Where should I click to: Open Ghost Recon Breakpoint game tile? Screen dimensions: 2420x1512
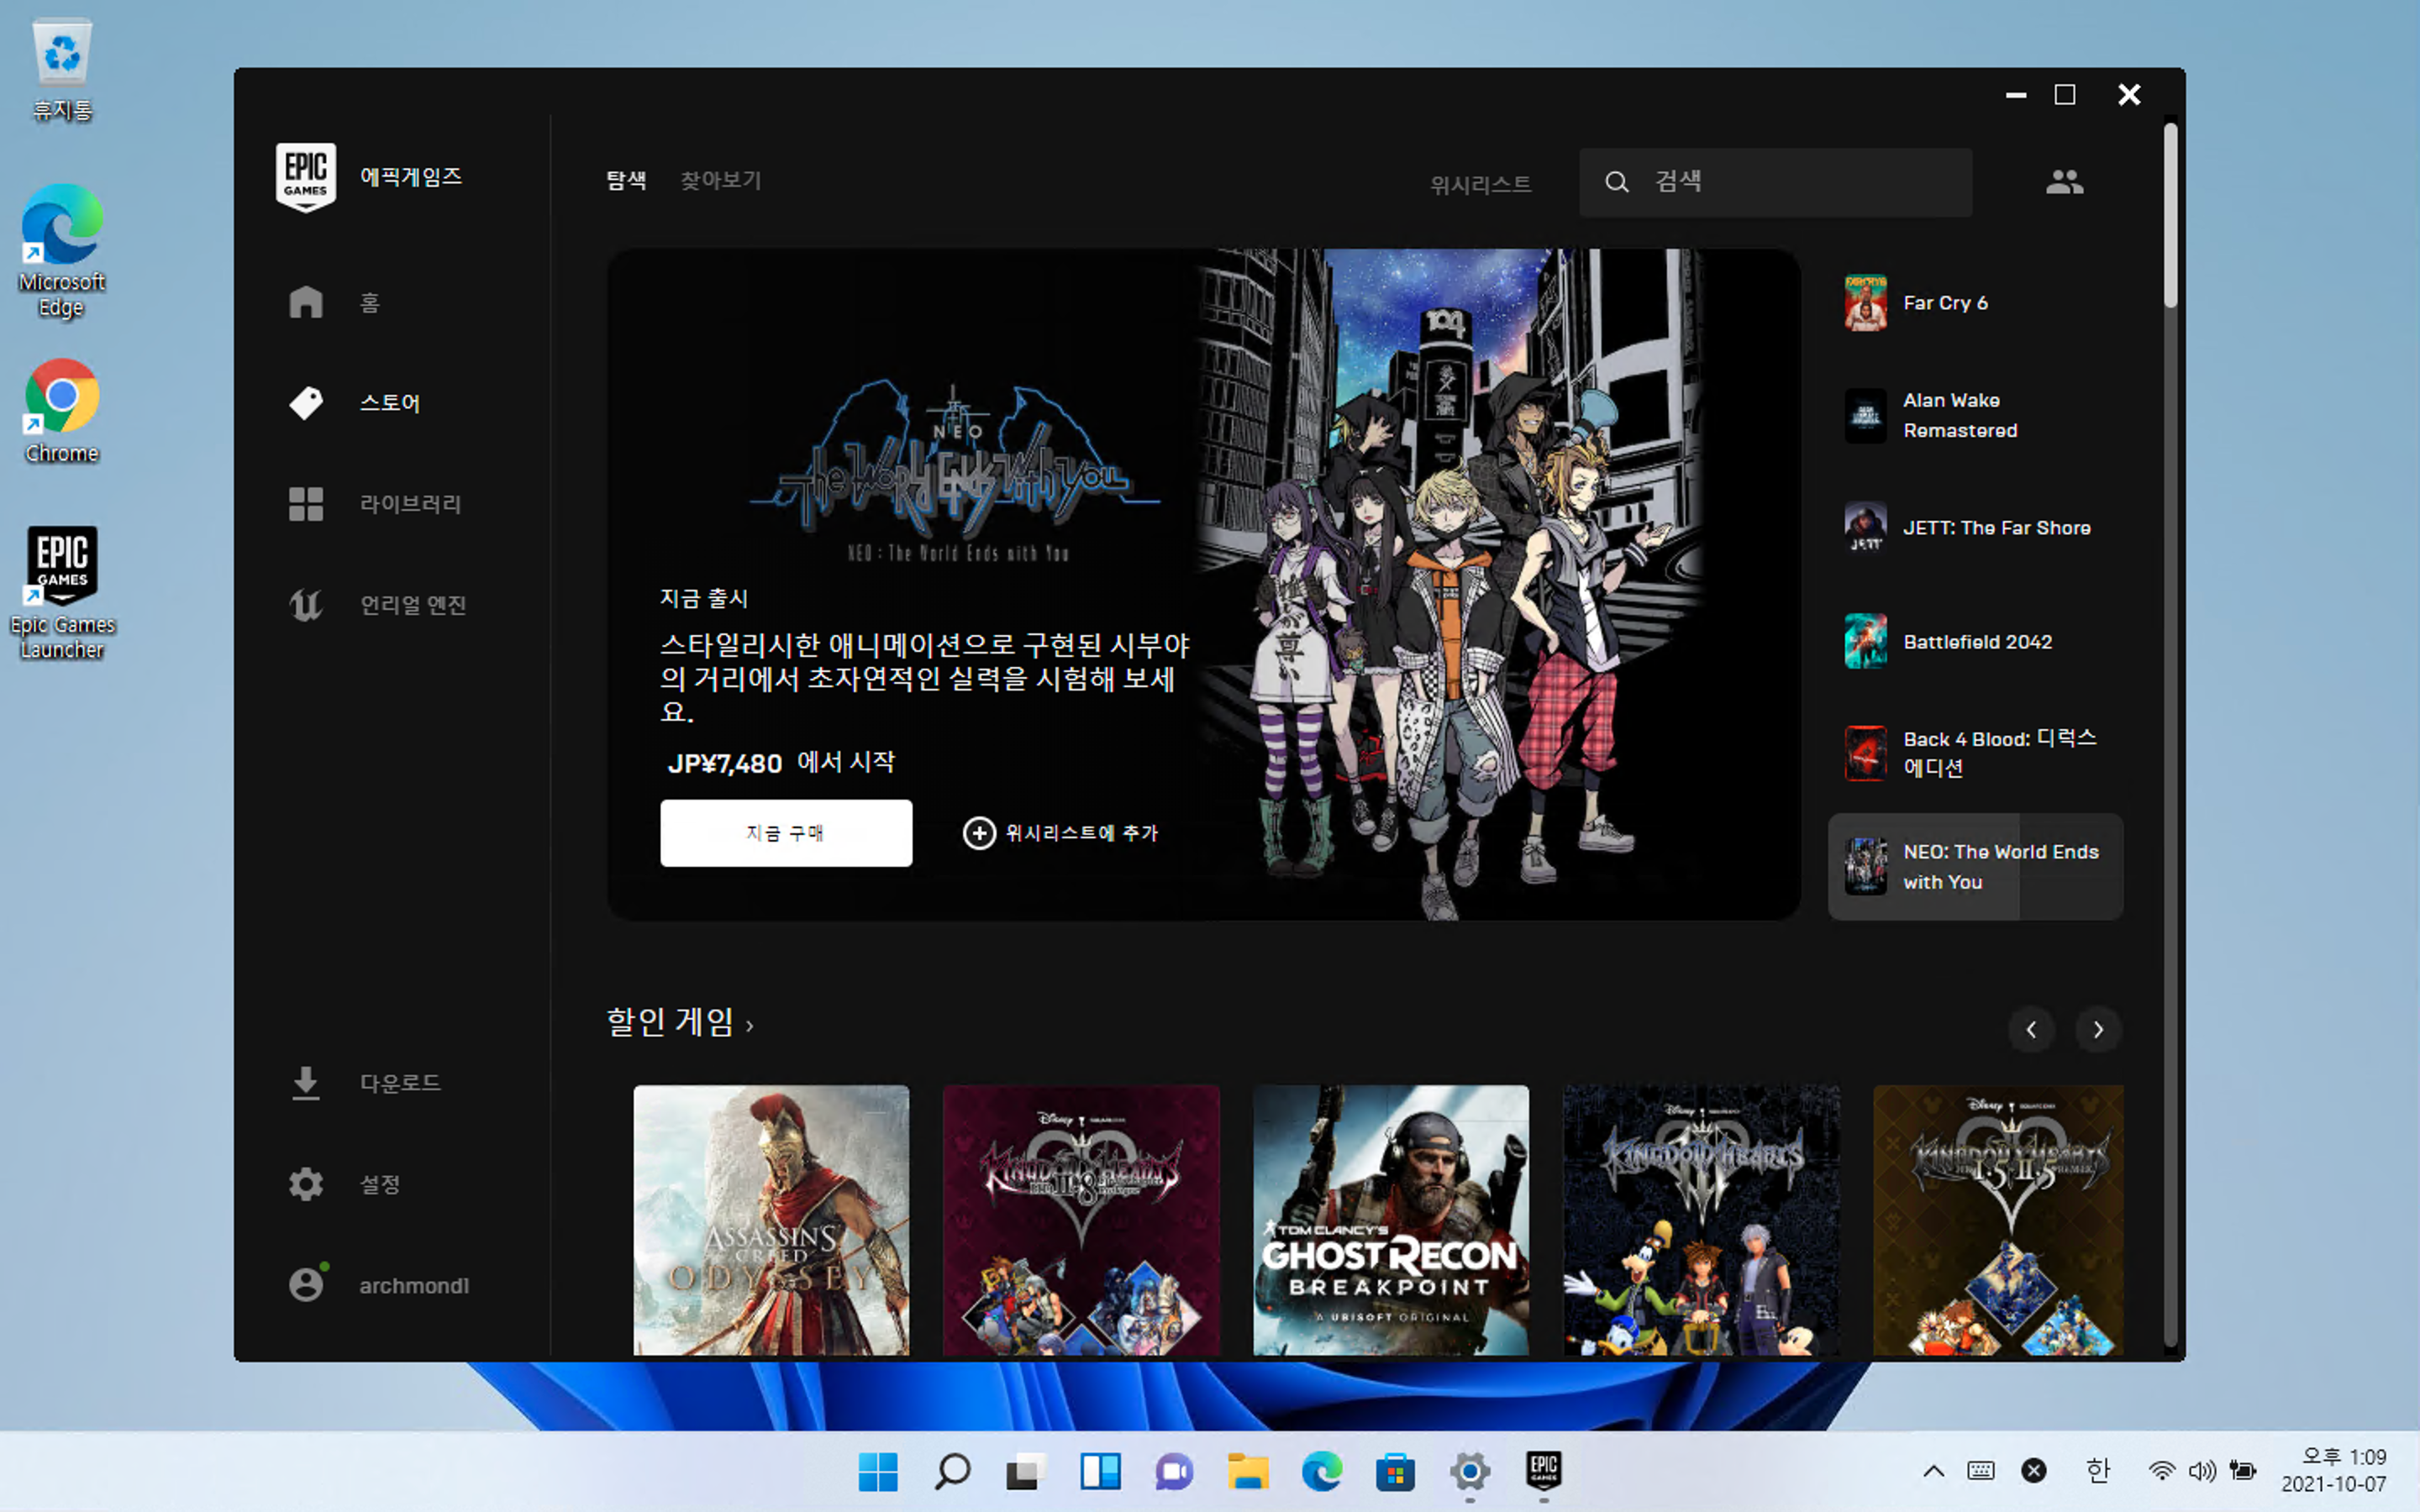click(x=1390, y=1220)
